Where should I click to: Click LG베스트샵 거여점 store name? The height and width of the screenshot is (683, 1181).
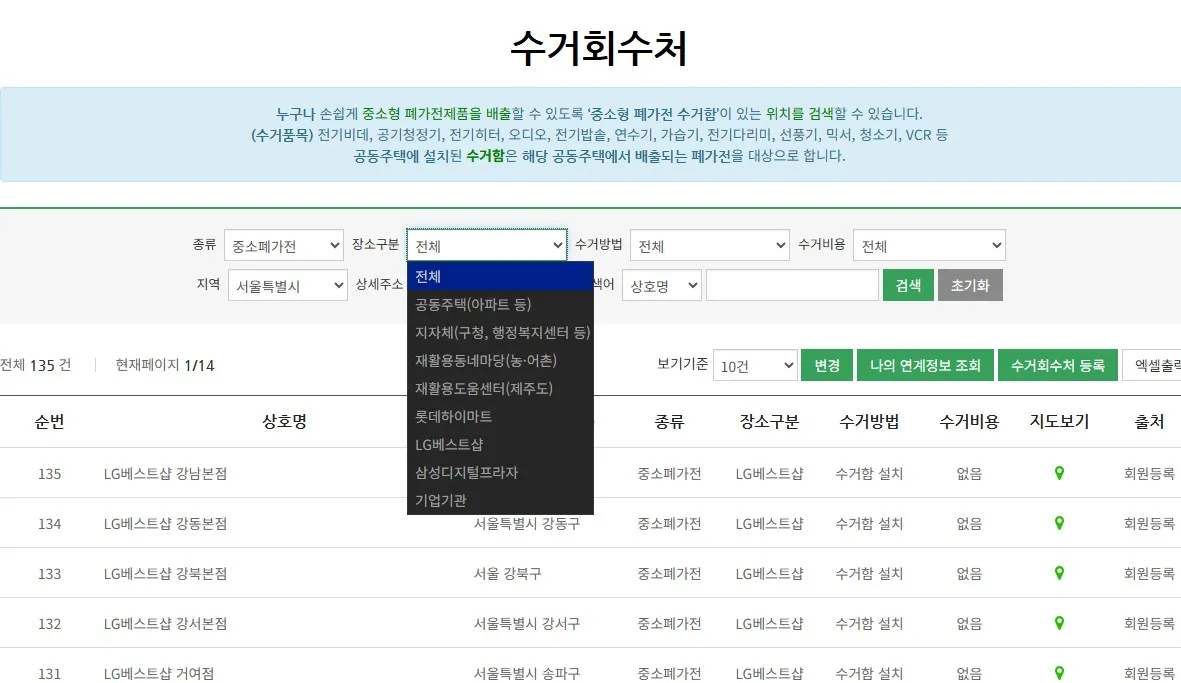(159, 673)
